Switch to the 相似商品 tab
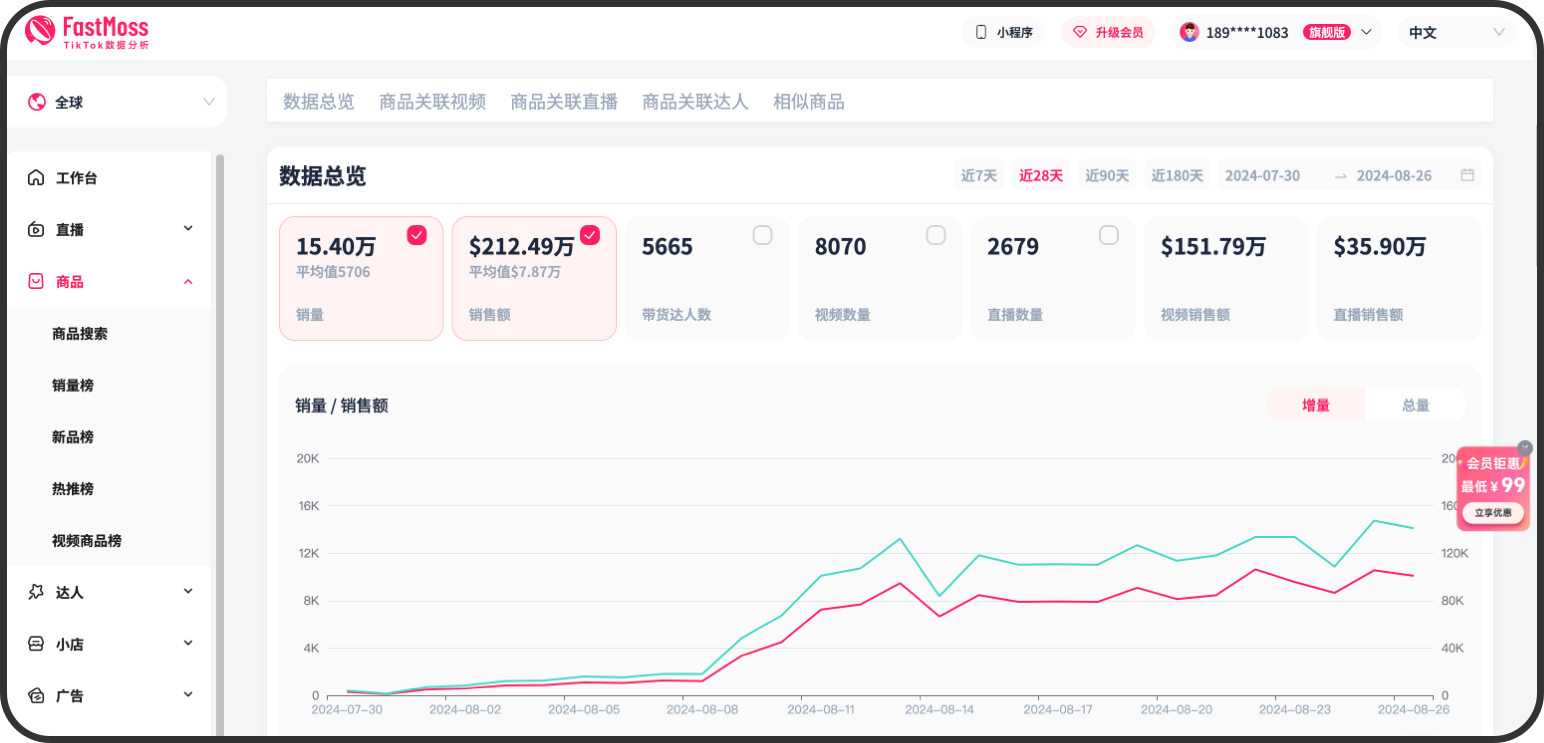The image size is (1544, 743). click(x=809, y=101)
